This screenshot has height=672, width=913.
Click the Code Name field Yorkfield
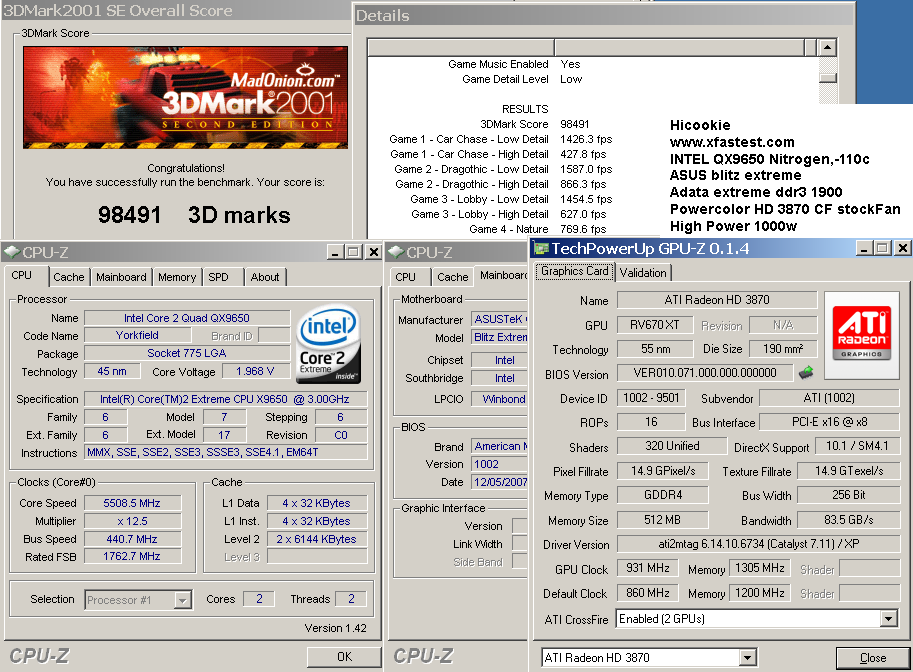coord(137,335)
